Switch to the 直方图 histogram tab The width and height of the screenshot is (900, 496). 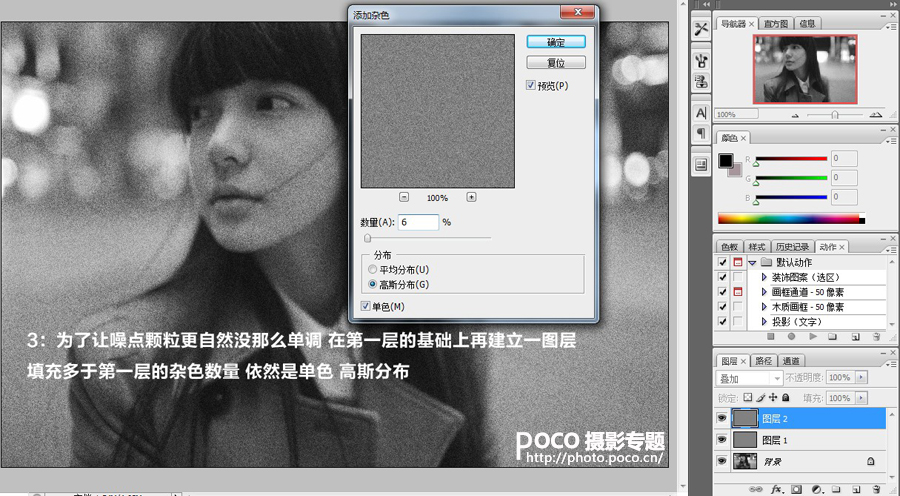pos(775,24)
